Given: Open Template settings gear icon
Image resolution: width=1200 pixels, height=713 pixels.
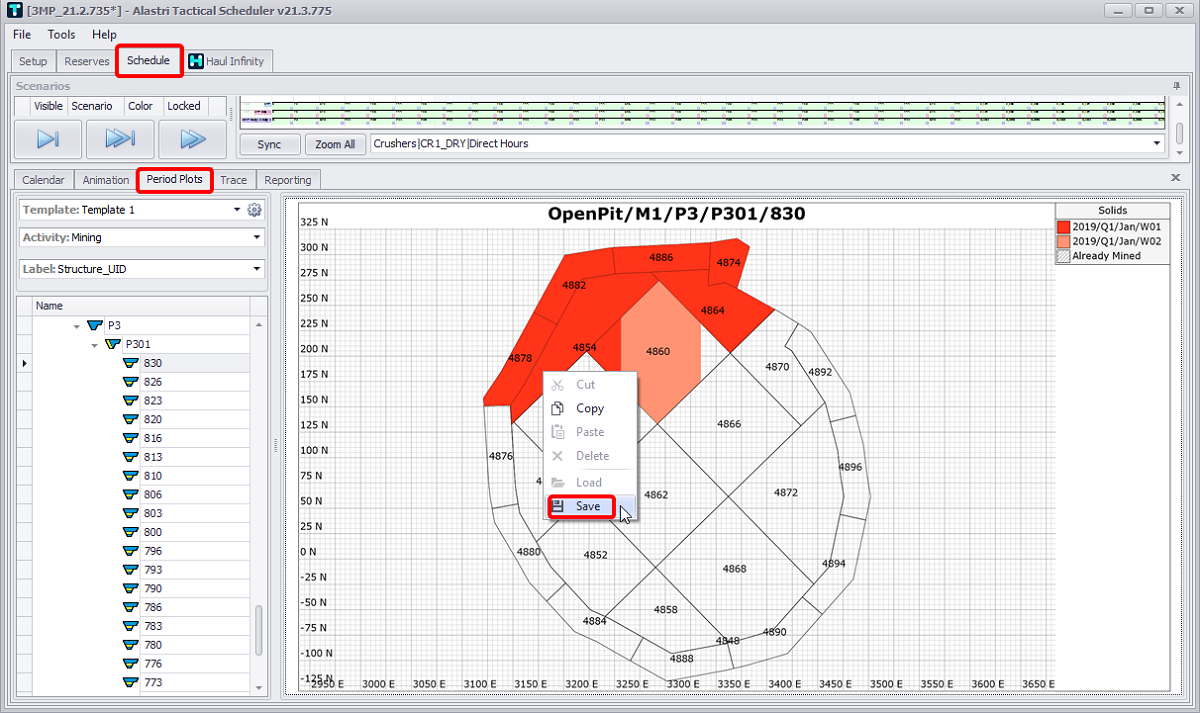Looking at the screenshot, I should click(x=254, y=210).
